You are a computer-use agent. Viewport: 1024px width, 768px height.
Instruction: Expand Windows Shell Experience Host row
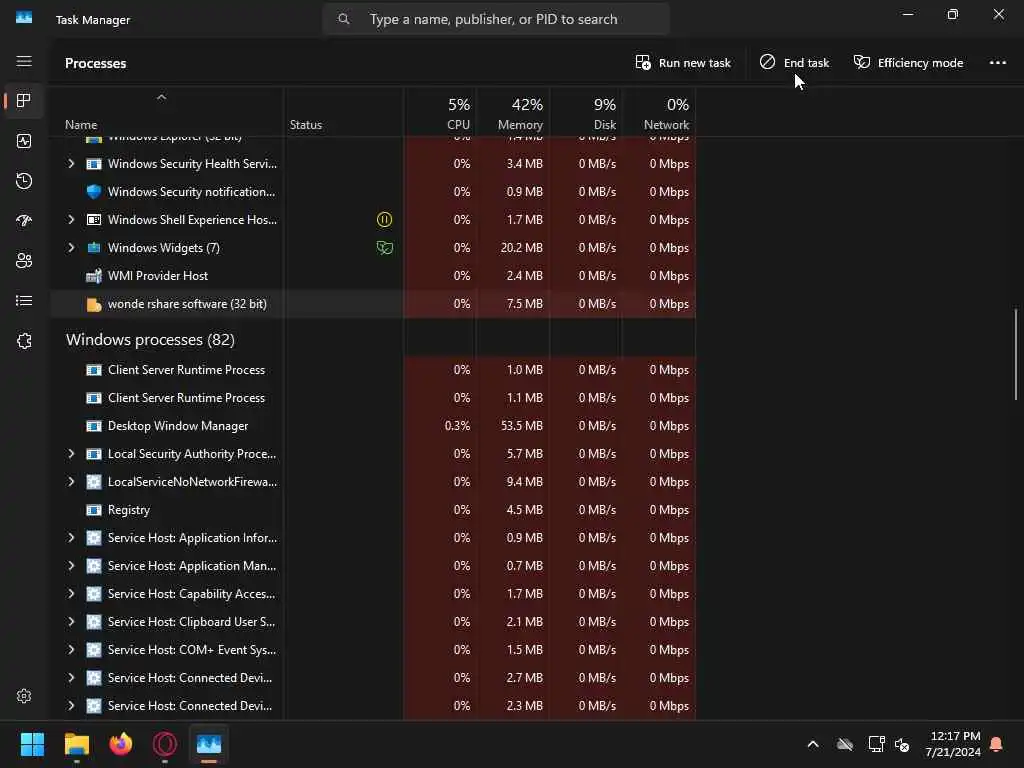click(x=71, y=219)
